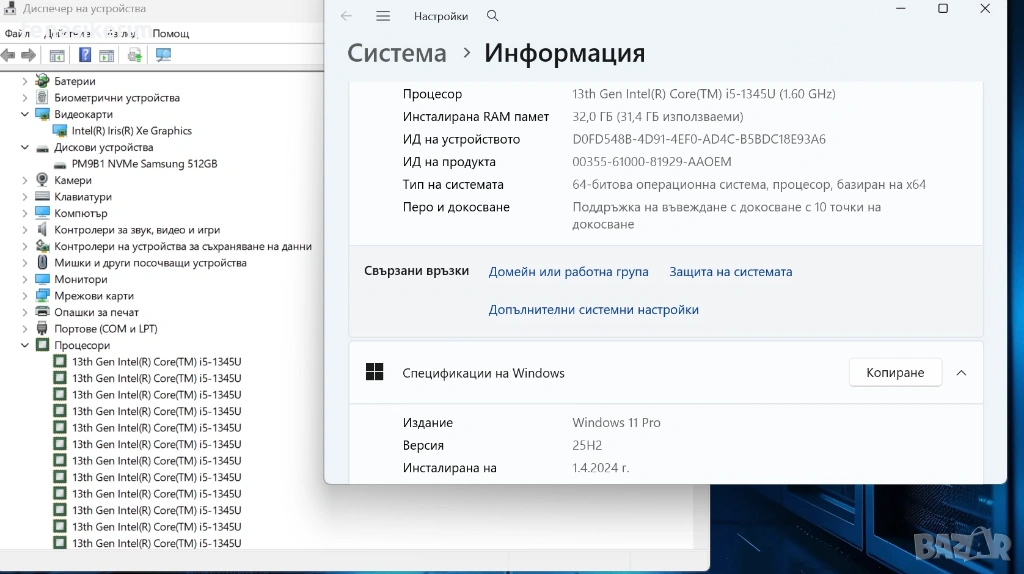Click the update driver toolbar icon

pyautogui.click(x=134, y=55)
